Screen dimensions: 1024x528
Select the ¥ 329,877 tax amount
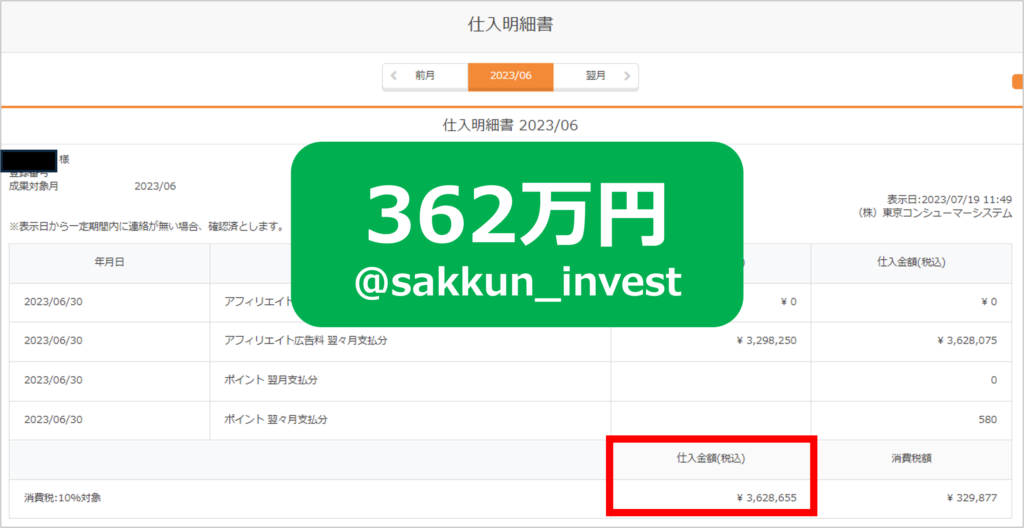point(971,498)
